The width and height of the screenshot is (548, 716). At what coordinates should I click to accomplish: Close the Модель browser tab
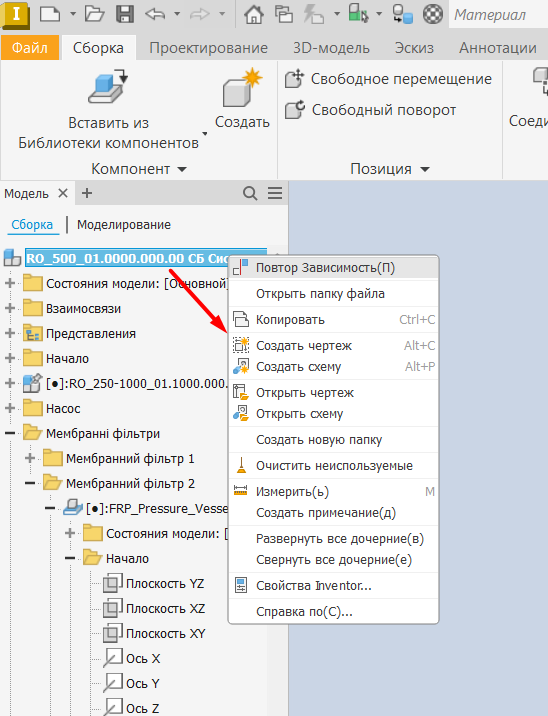click(63, 193)
